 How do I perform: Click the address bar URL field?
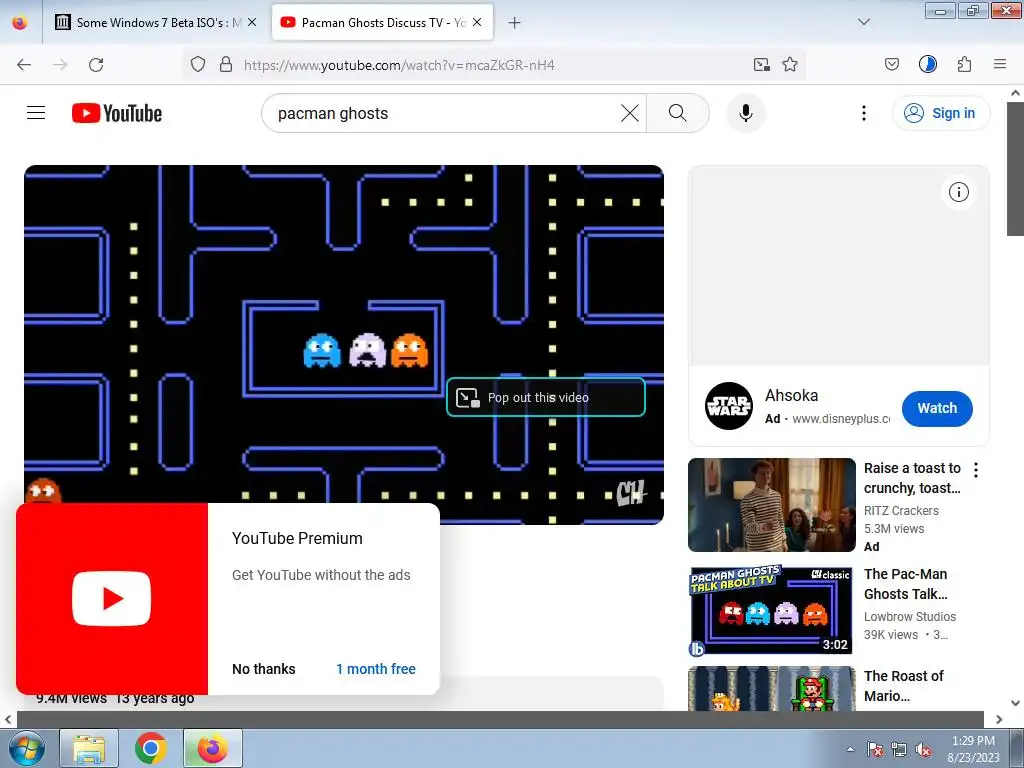(493, 65)
